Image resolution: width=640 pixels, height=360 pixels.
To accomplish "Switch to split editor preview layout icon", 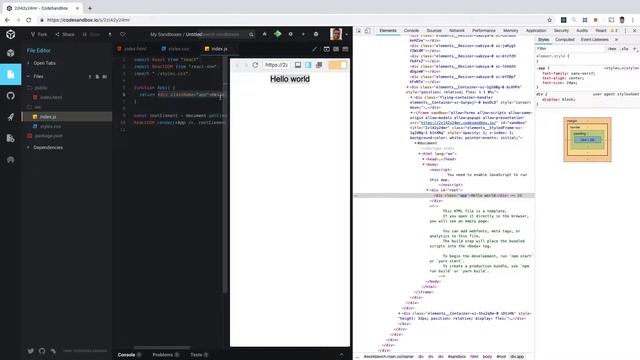I will [x=336, y=49].
